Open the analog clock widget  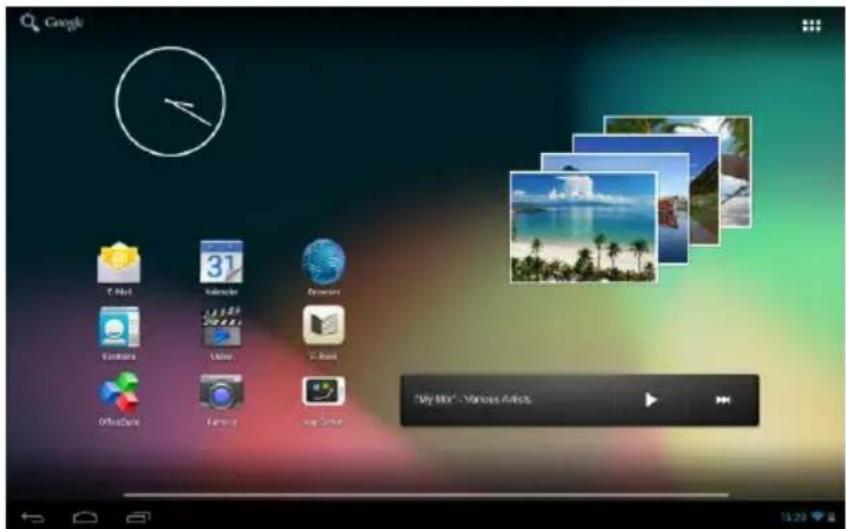(x=170, y=101)
